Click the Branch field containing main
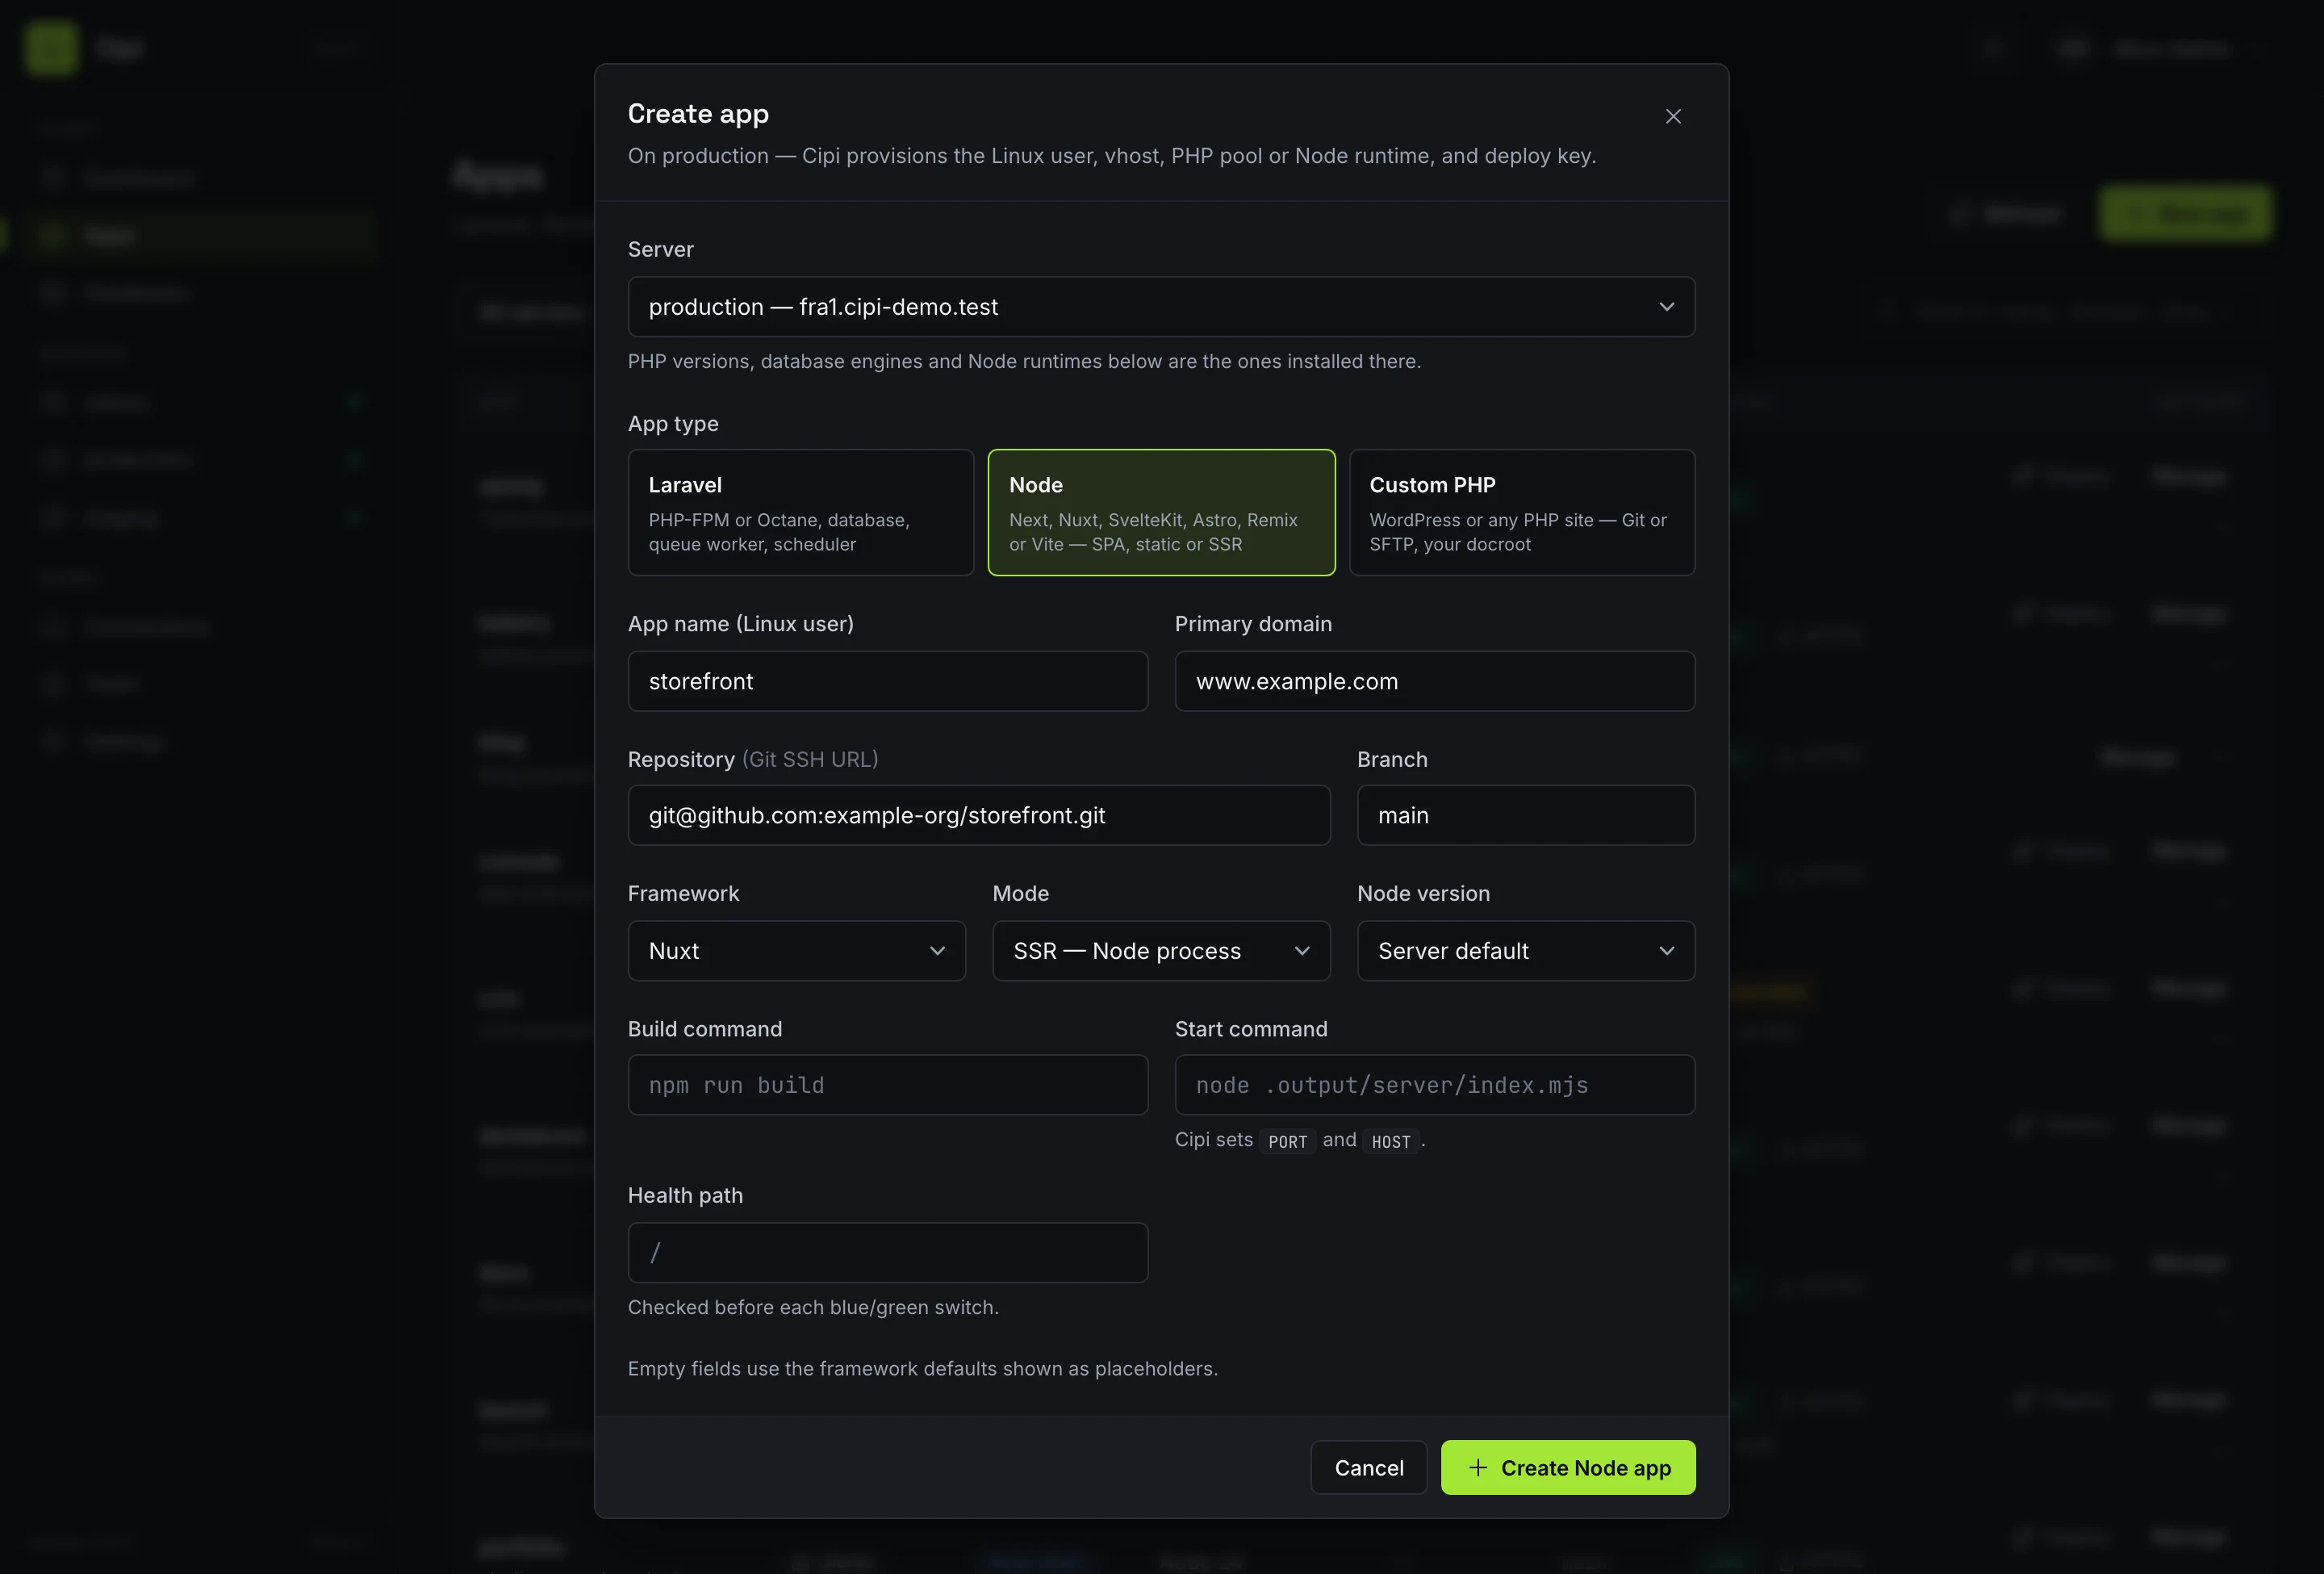 (x=1526, y=815)
